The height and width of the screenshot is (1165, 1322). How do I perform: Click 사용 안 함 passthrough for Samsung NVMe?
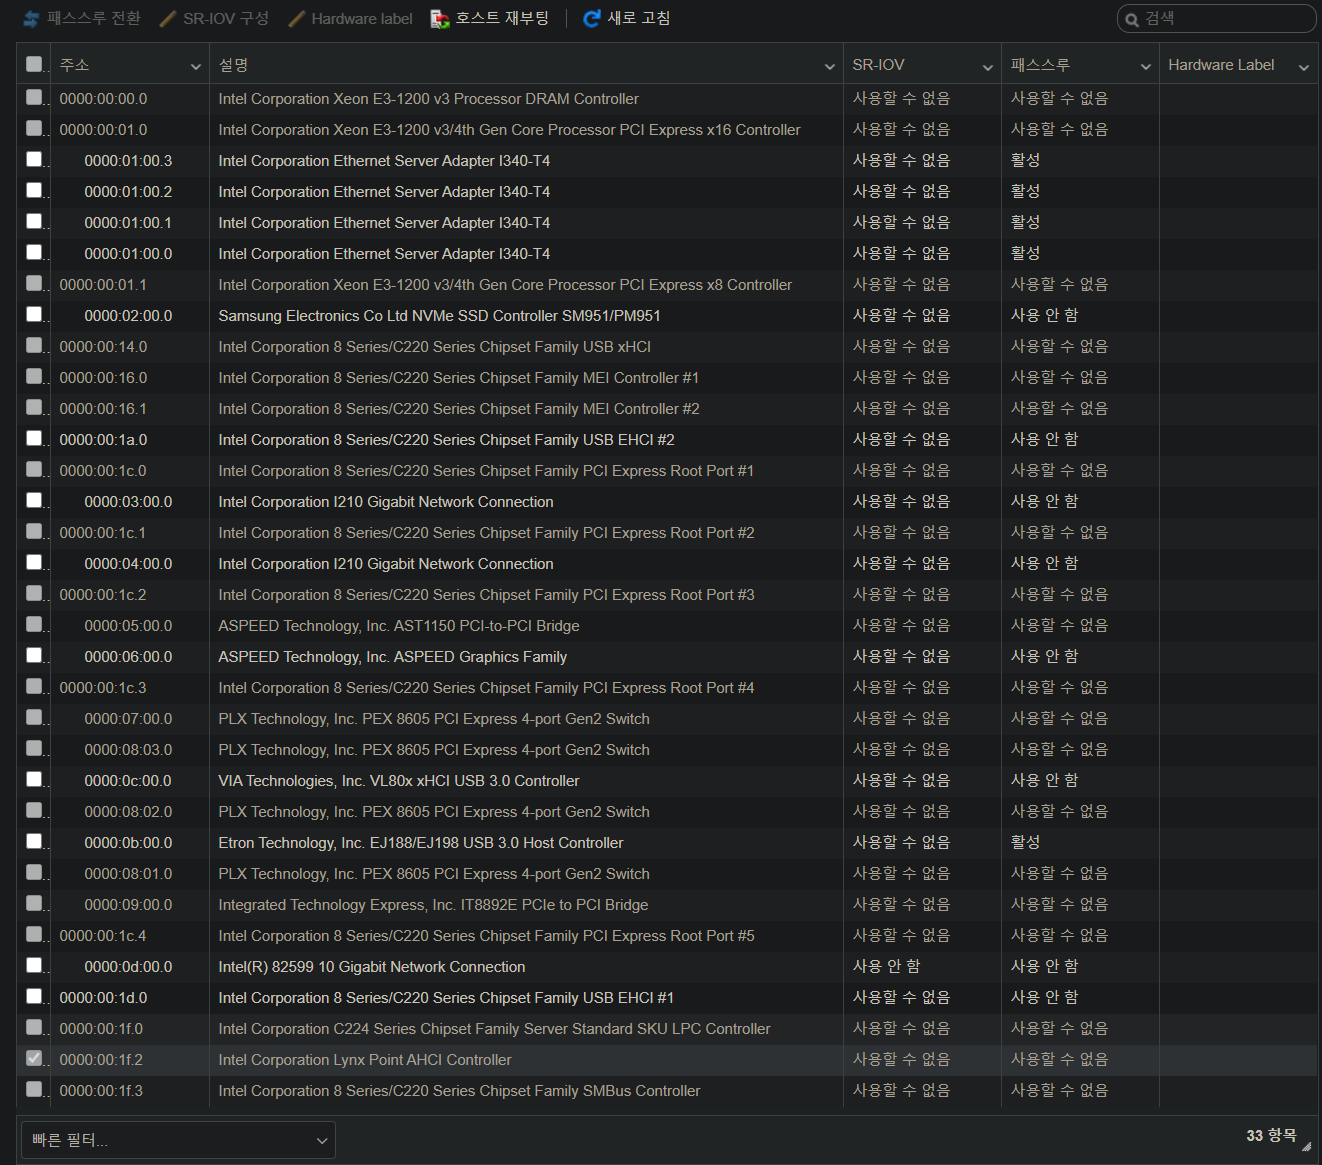tap(1044, 315)
